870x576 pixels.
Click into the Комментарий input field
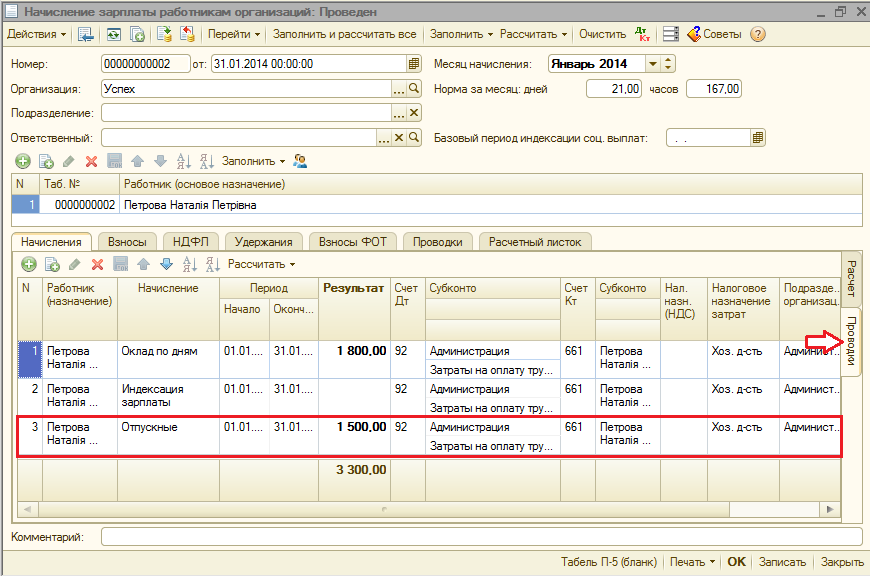coord(481,537)
